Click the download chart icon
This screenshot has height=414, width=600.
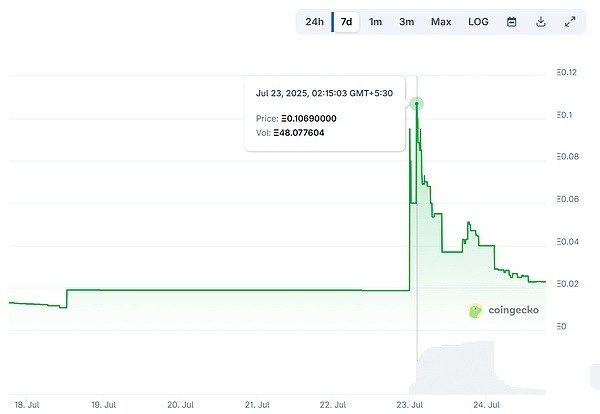pos(541,22)
